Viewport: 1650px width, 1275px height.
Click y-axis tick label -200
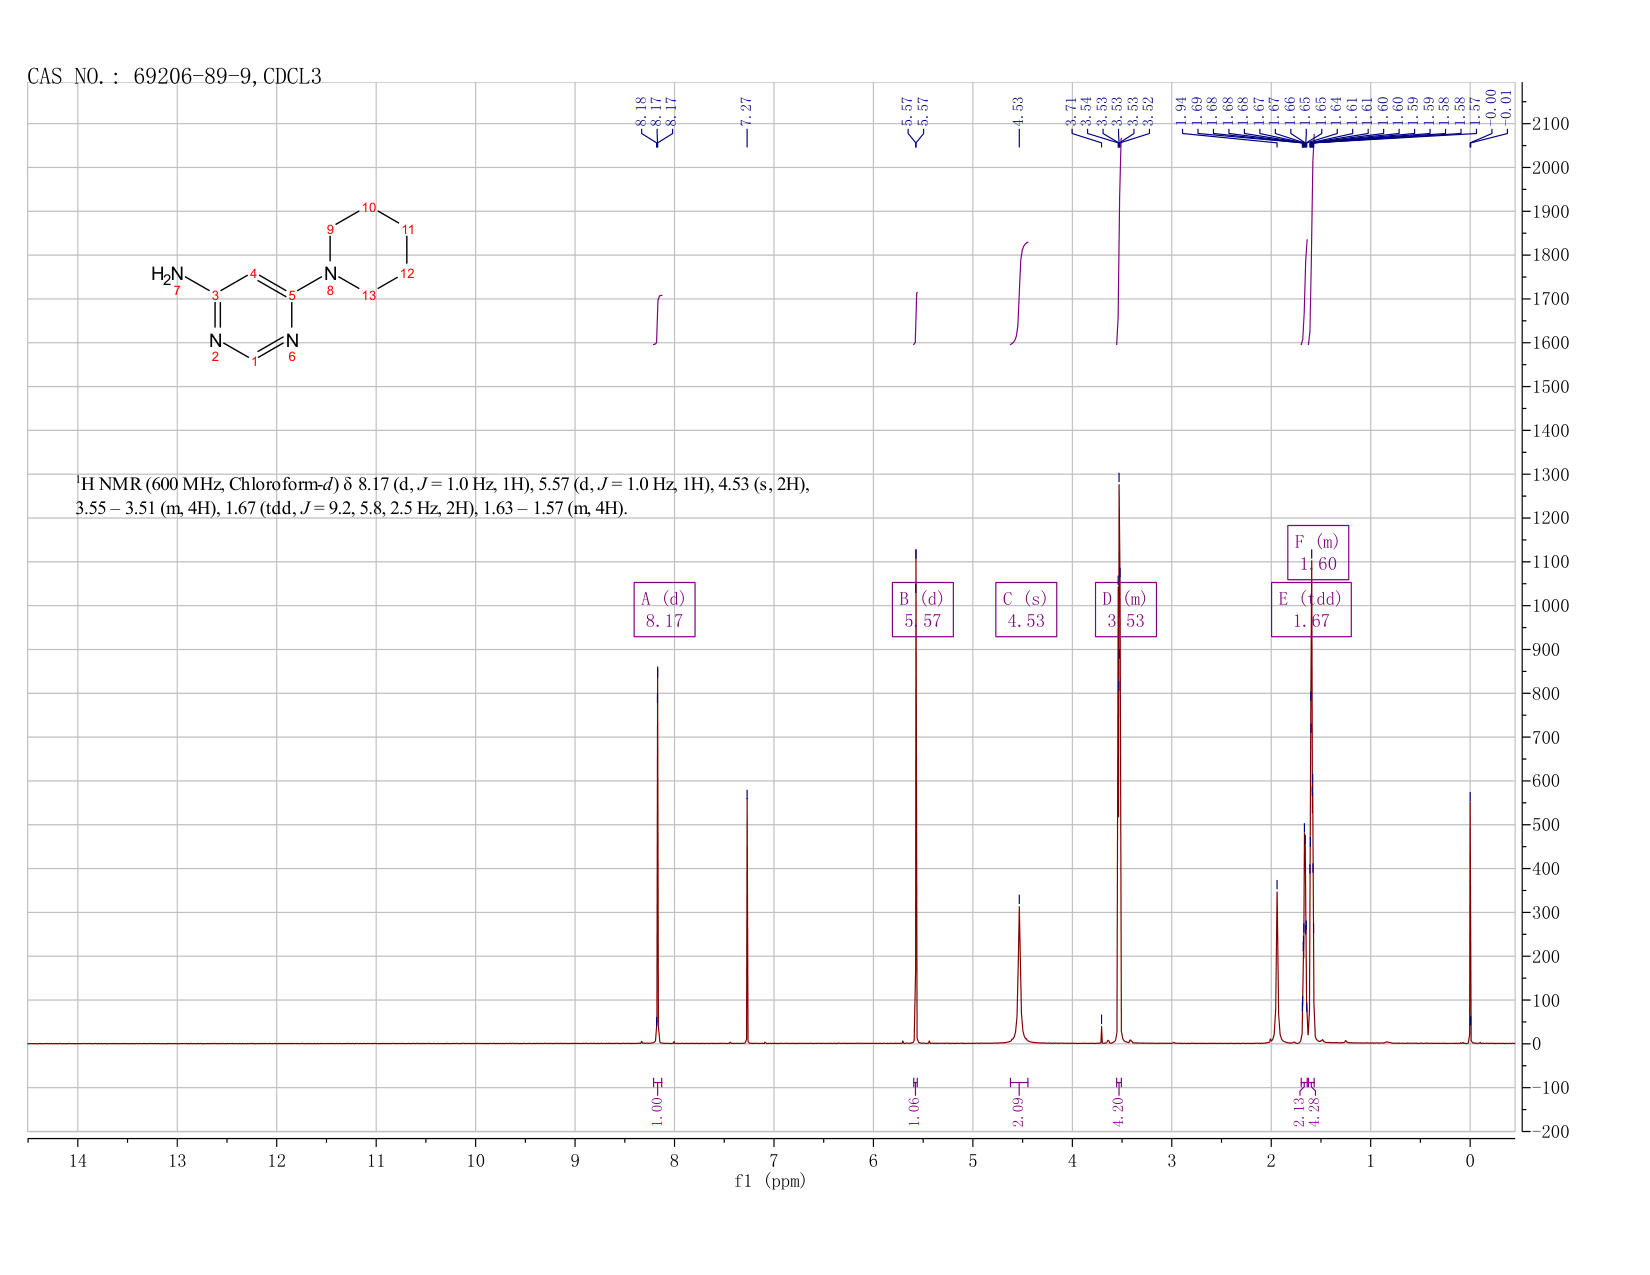(1550, 1132)
